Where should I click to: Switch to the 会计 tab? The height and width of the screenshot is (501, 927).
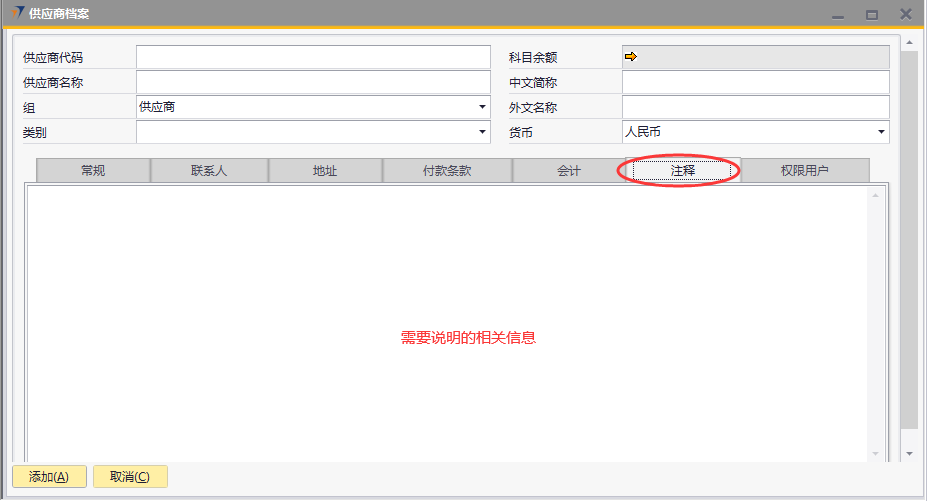pos(569,171)
